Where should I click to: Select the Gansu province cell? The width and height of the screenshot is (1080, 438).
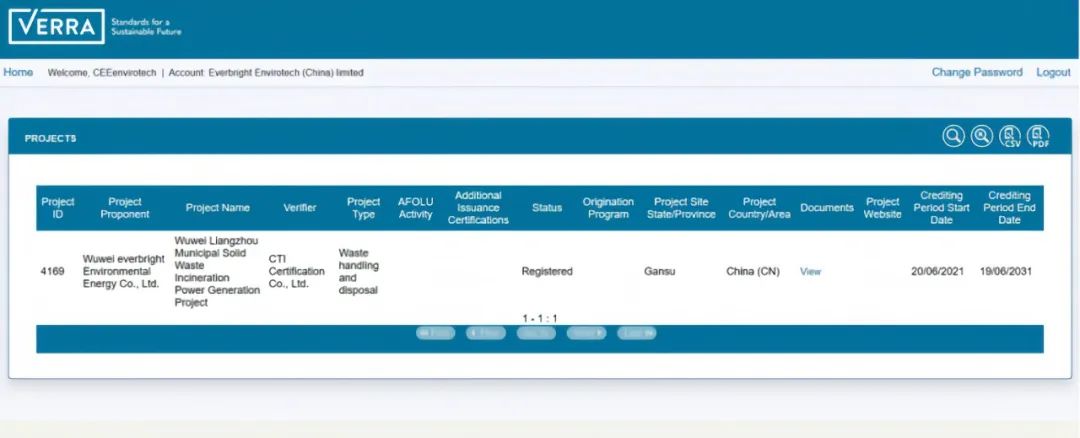pos(660,271)
